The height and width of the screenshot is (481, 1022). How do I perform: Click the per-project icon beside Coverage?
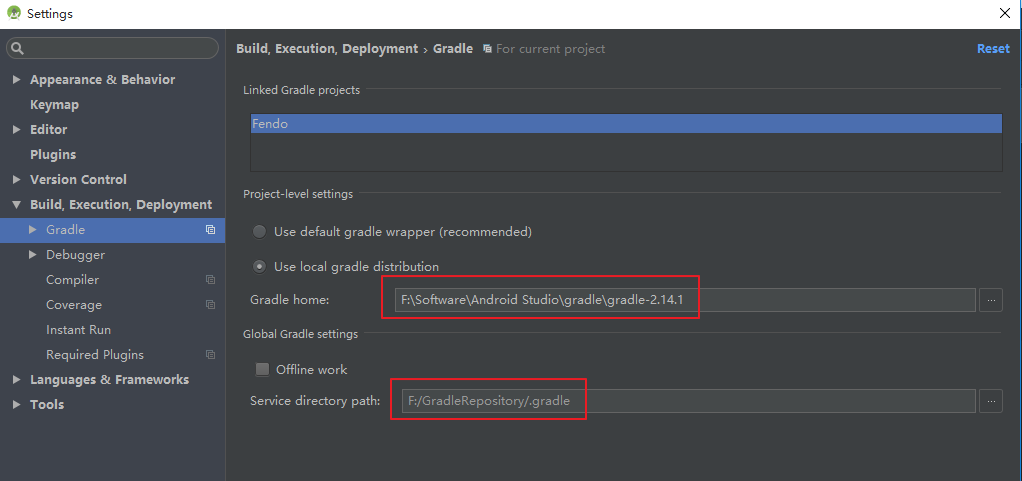210,304
